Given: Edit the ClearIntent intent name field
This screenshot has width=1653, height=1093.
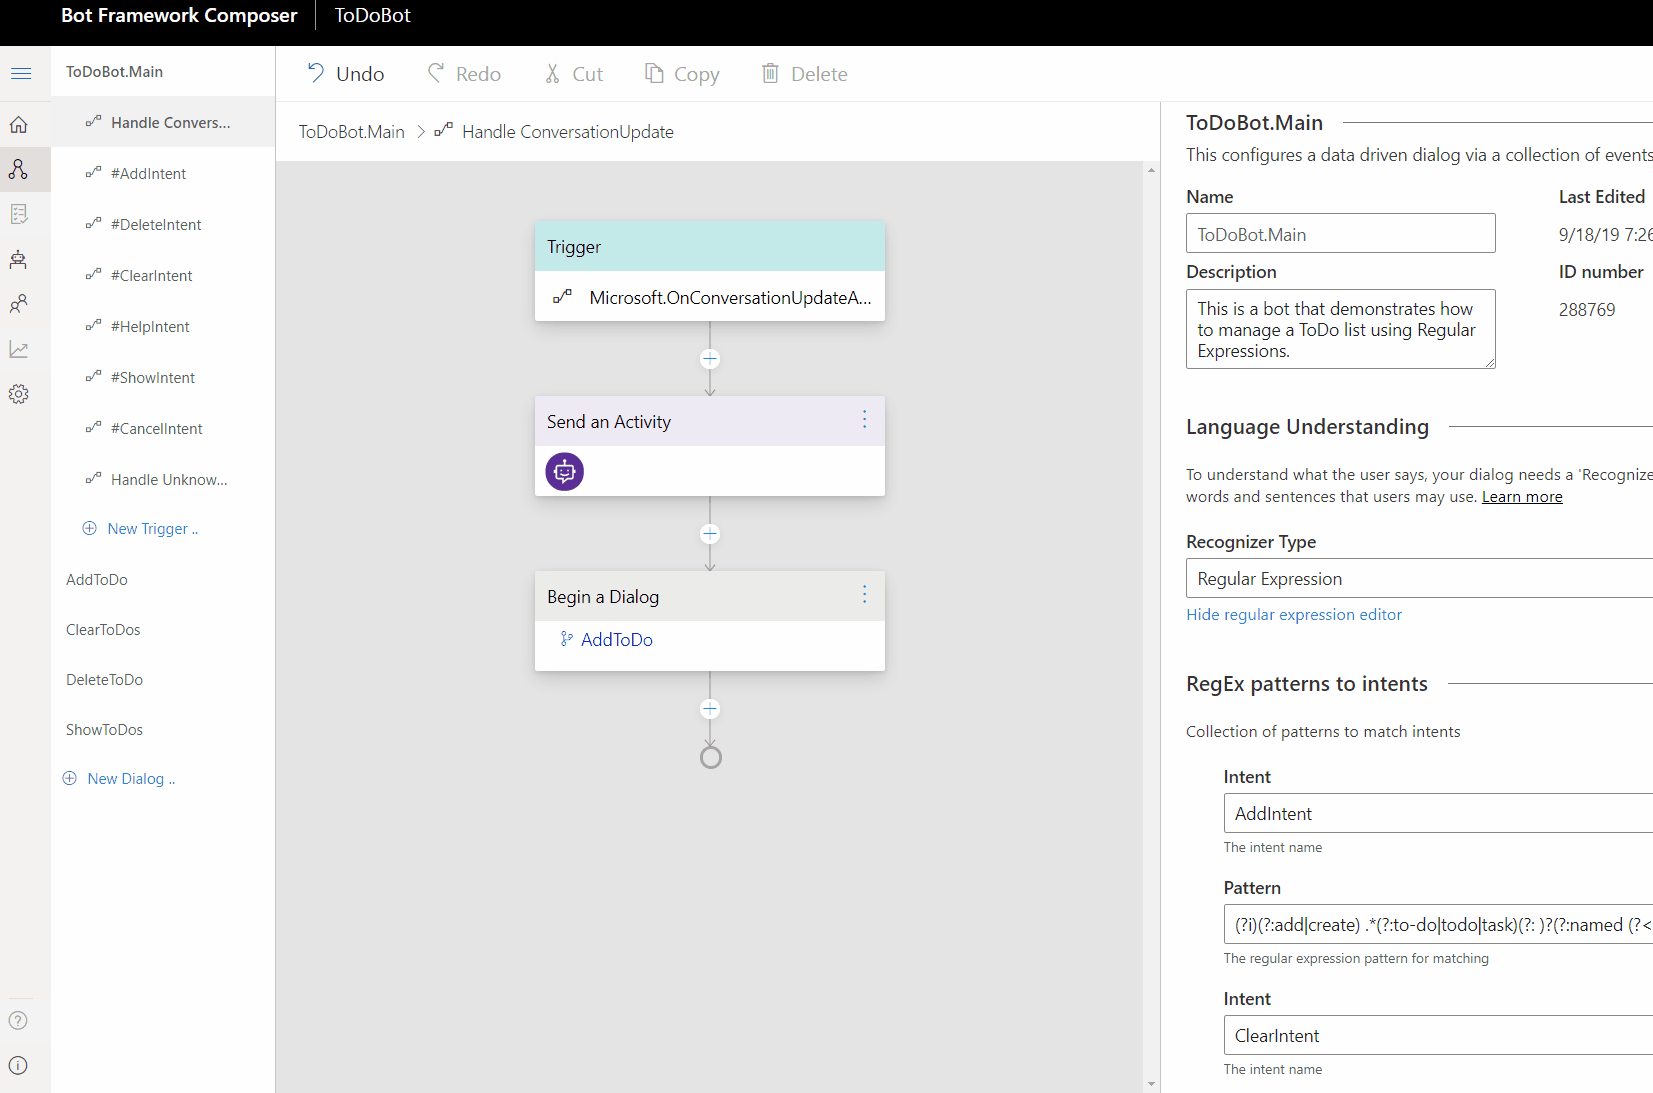Looking at the screenshot, I should (x=1438, y=1035).
